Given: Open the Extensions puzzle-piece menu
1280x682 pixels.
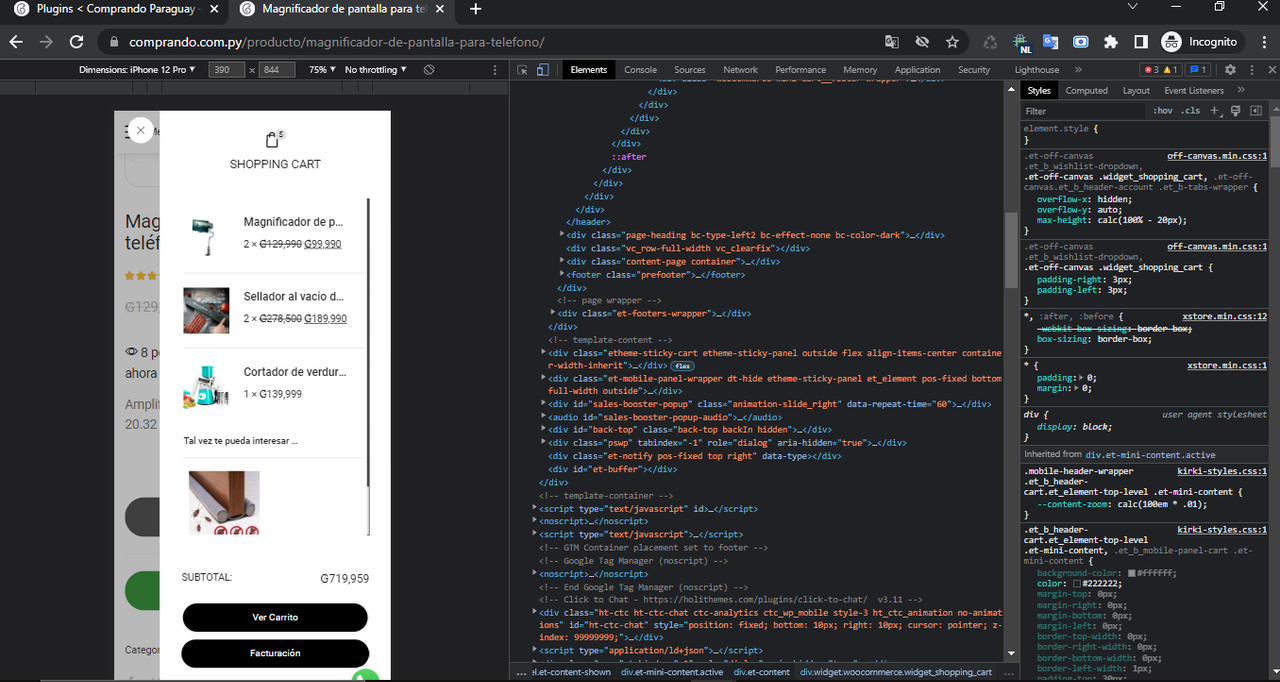Looking at the screenshot, I should 1111,42.
